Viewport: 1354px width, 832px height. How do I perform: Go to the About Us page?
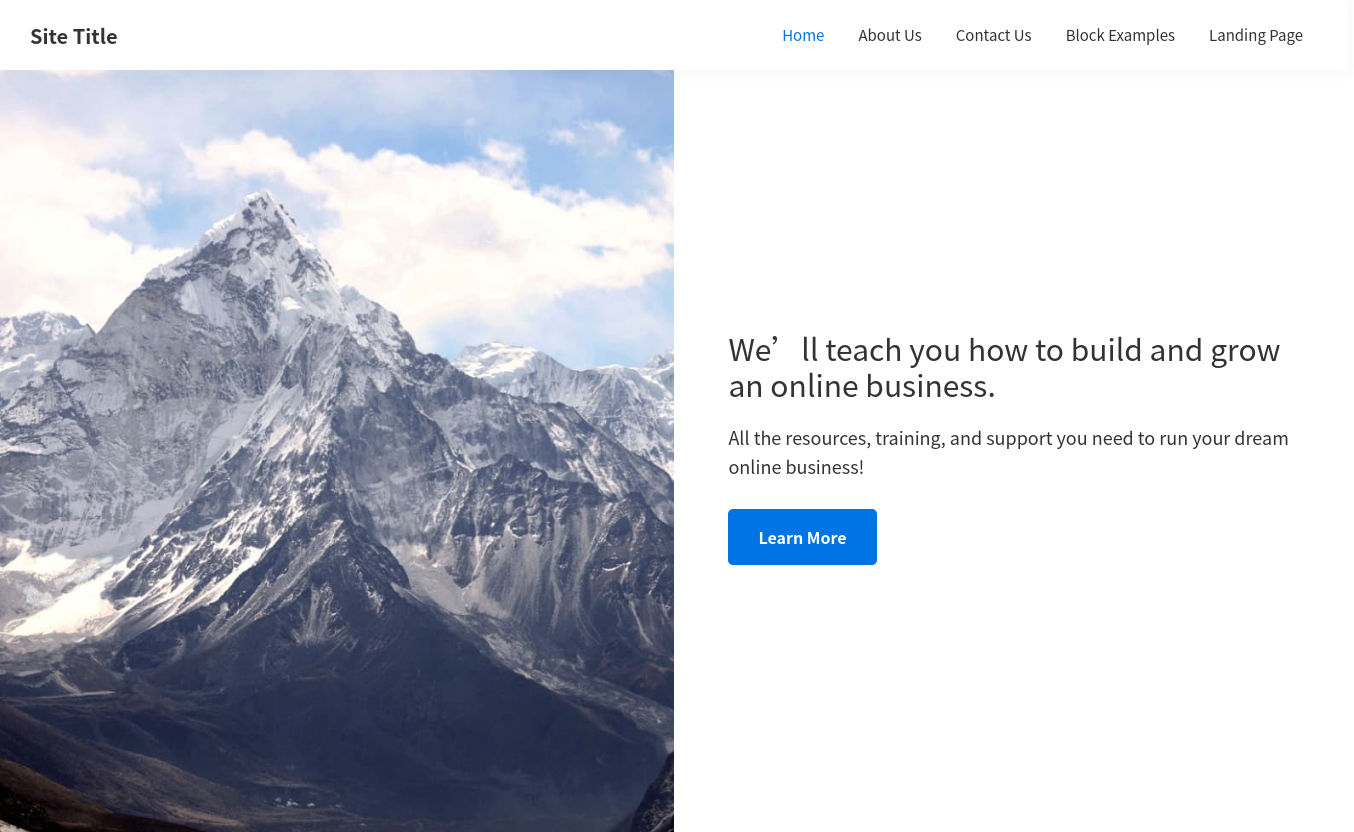tap(889, 35)
